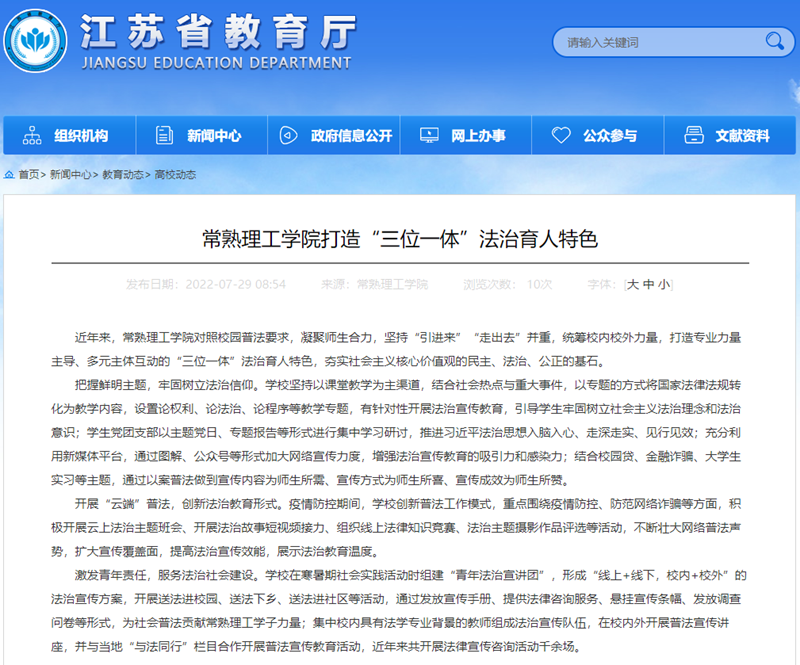Focus the 请输入关键词 search field
This screenshot has width=800, height=665.
pos(673,42)
